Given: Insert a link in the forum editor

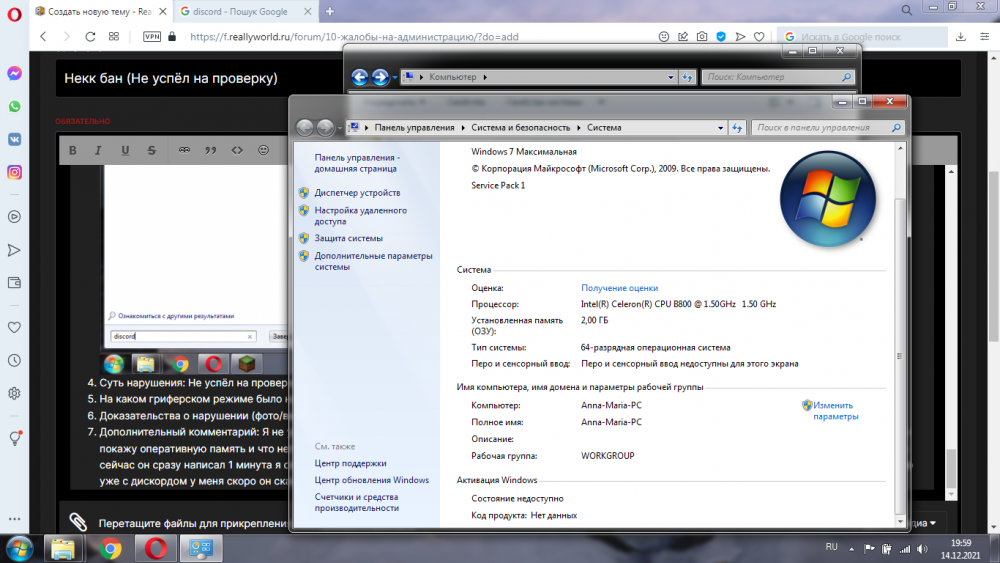Looking at the screenshot, I should click(x=184, y=150).
